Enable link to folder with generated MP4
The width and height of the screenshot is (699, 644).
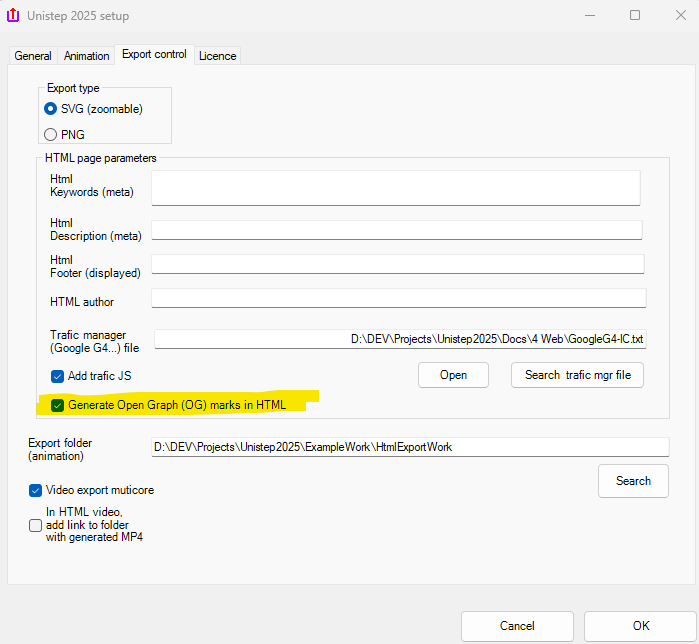click(36, 525)
